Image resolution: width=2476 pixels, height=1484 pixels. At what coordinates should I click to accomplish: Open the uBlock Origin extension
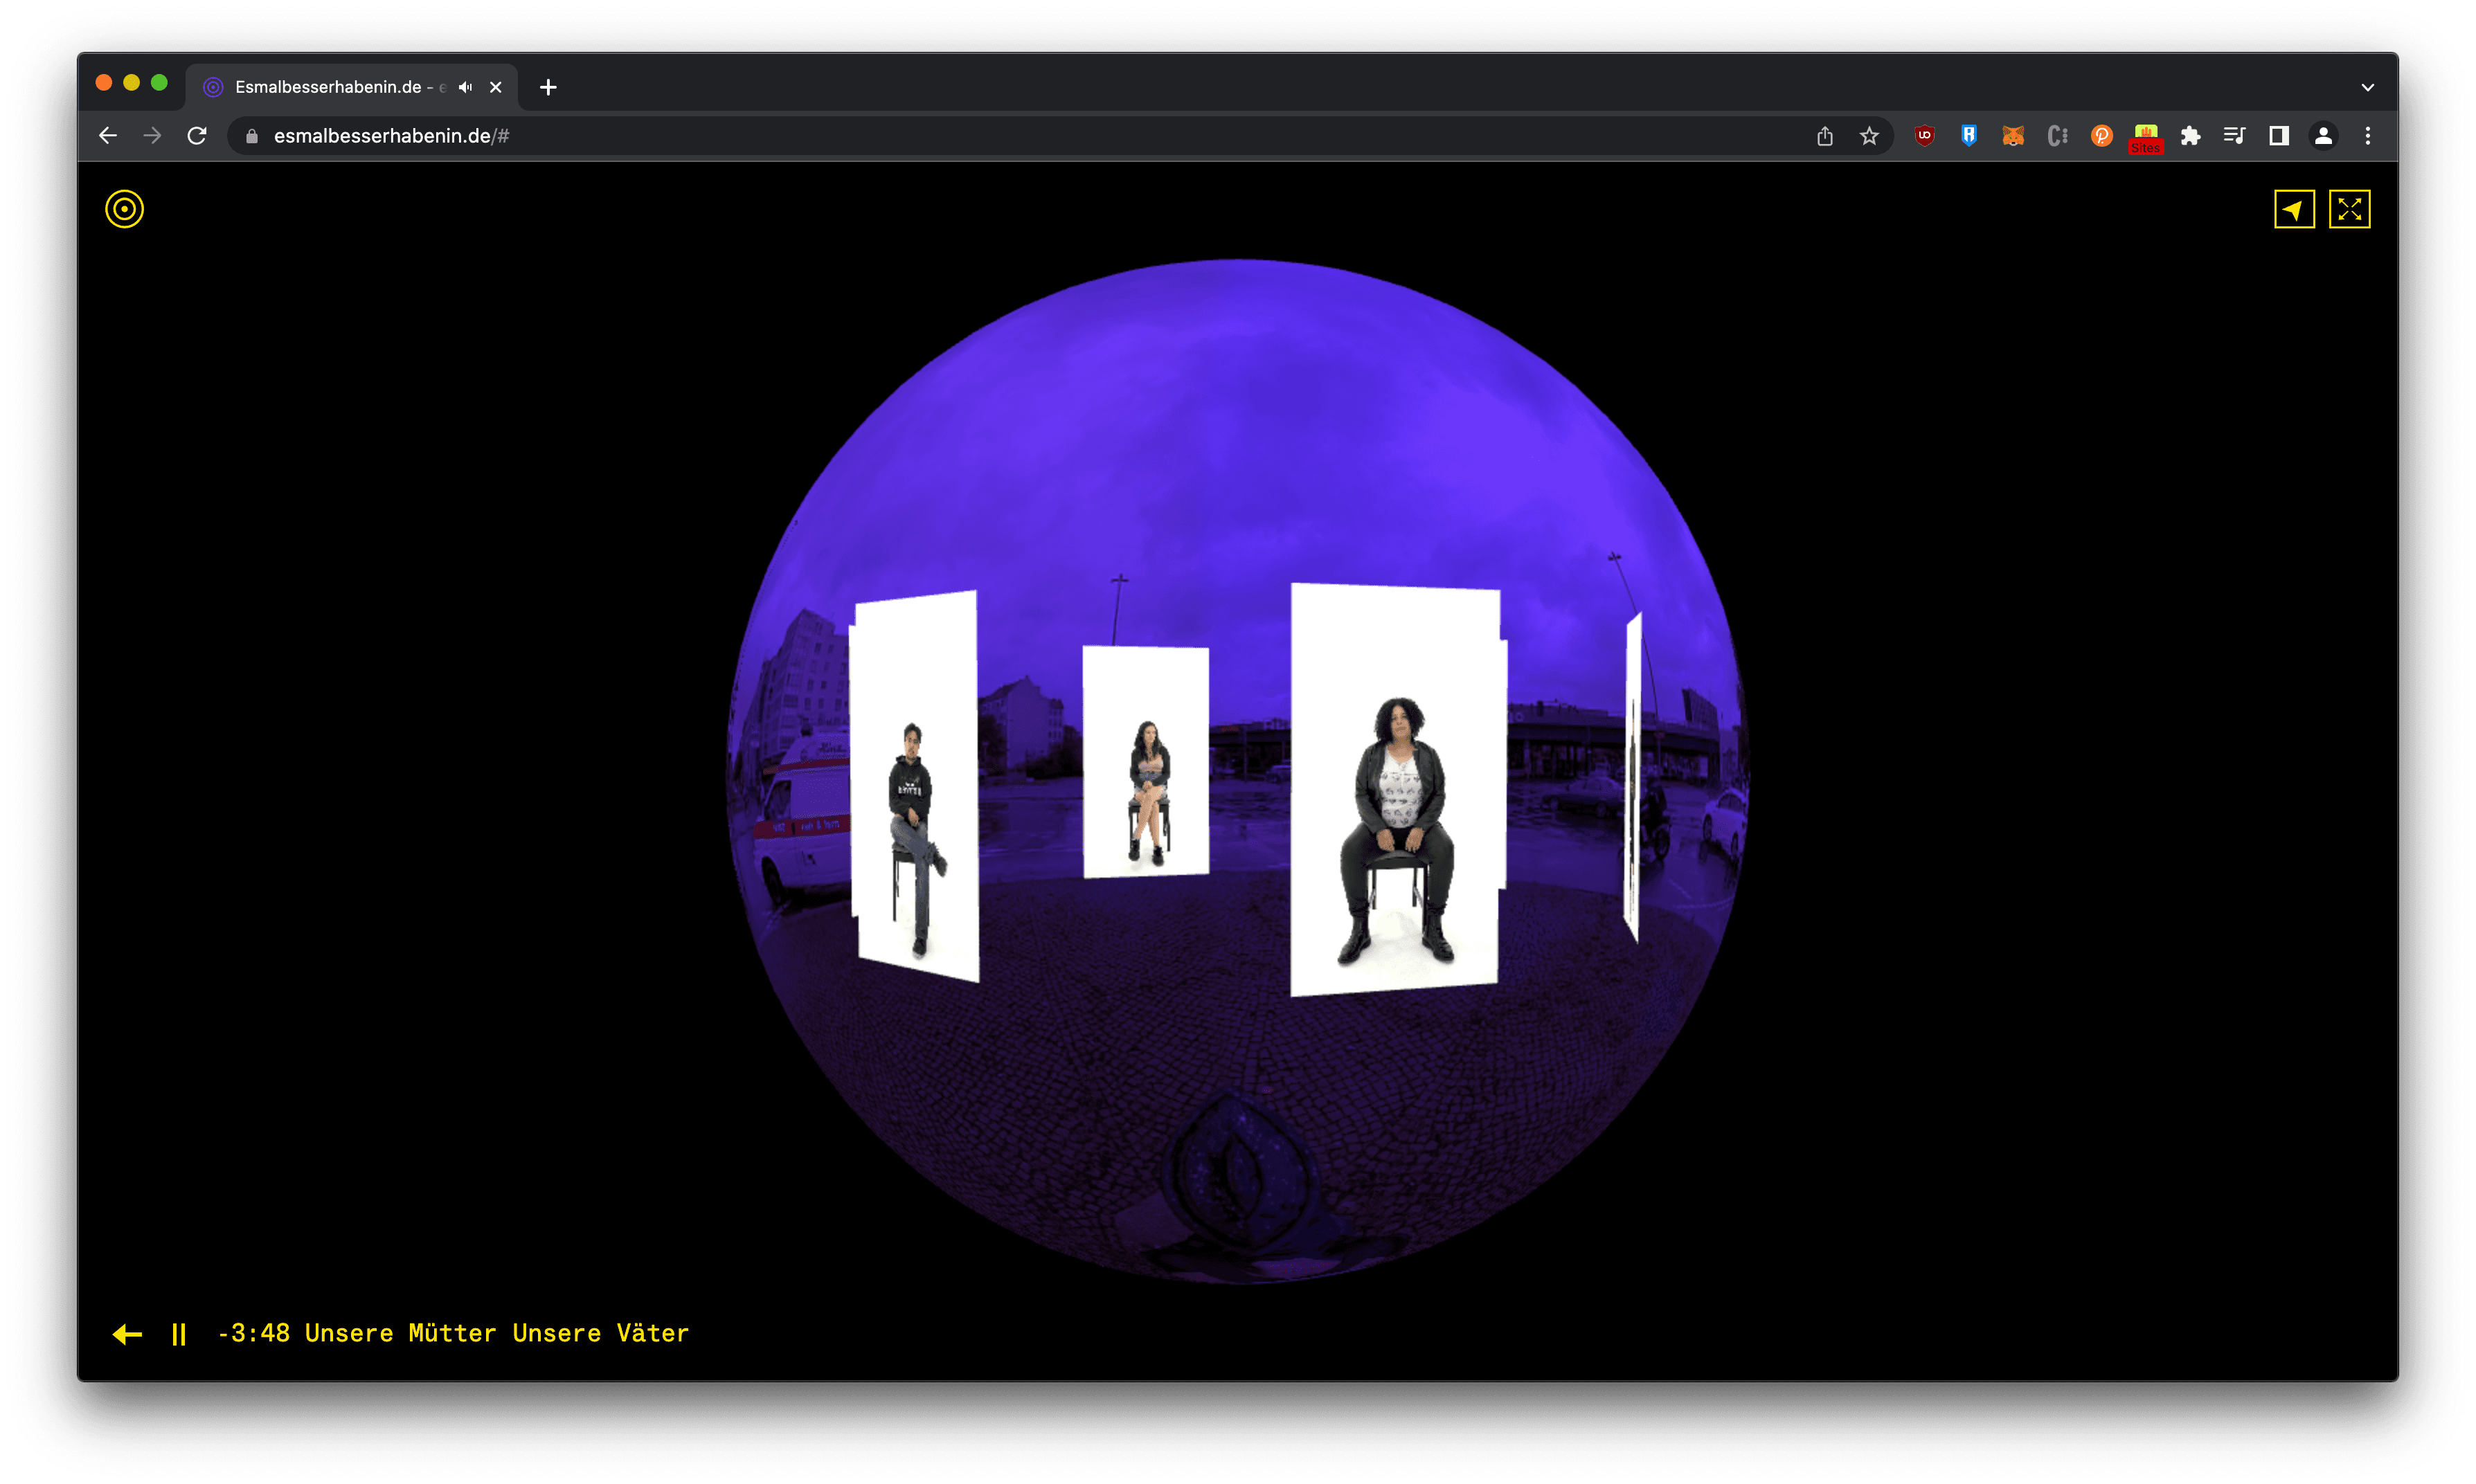1924,136
